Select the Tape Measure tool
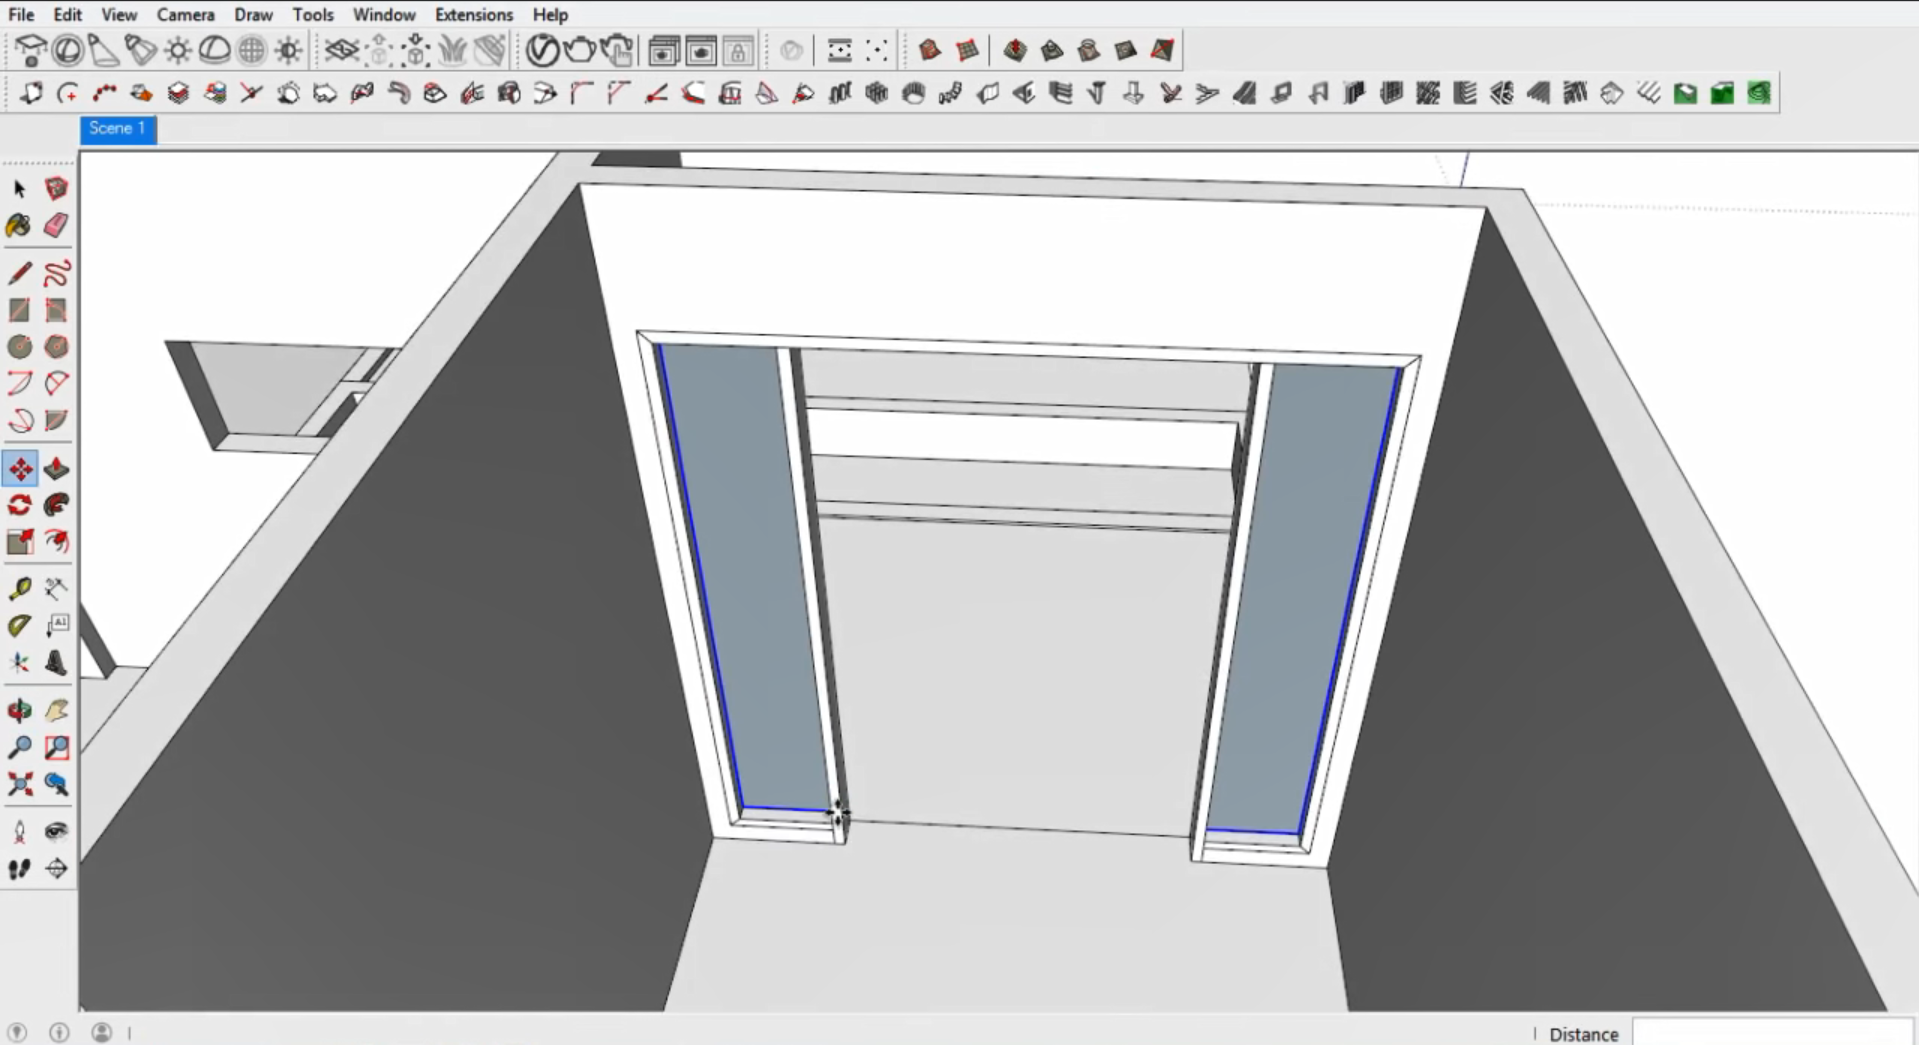This screenshot has width=1919, height=1045. [19, 589]
